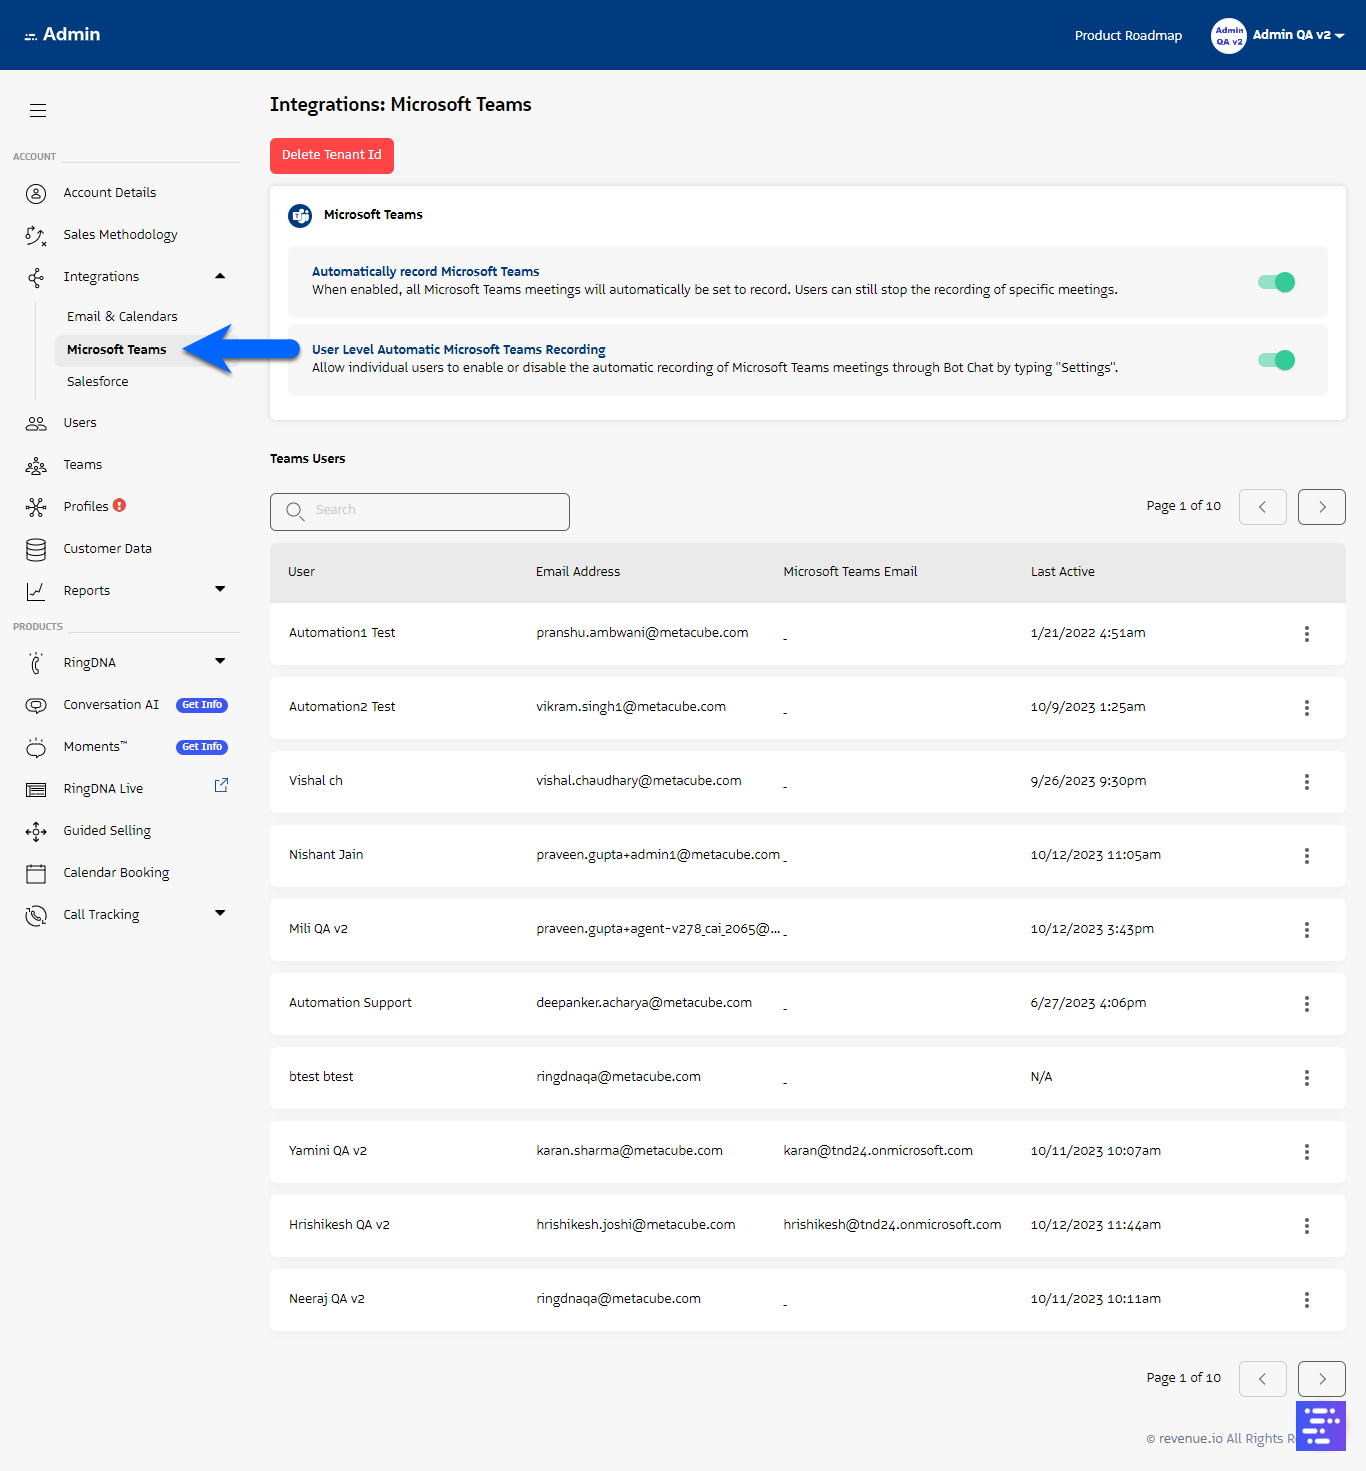Click the Moments stopwatch icon
1366x1471 pixels.
click(36, 747)
